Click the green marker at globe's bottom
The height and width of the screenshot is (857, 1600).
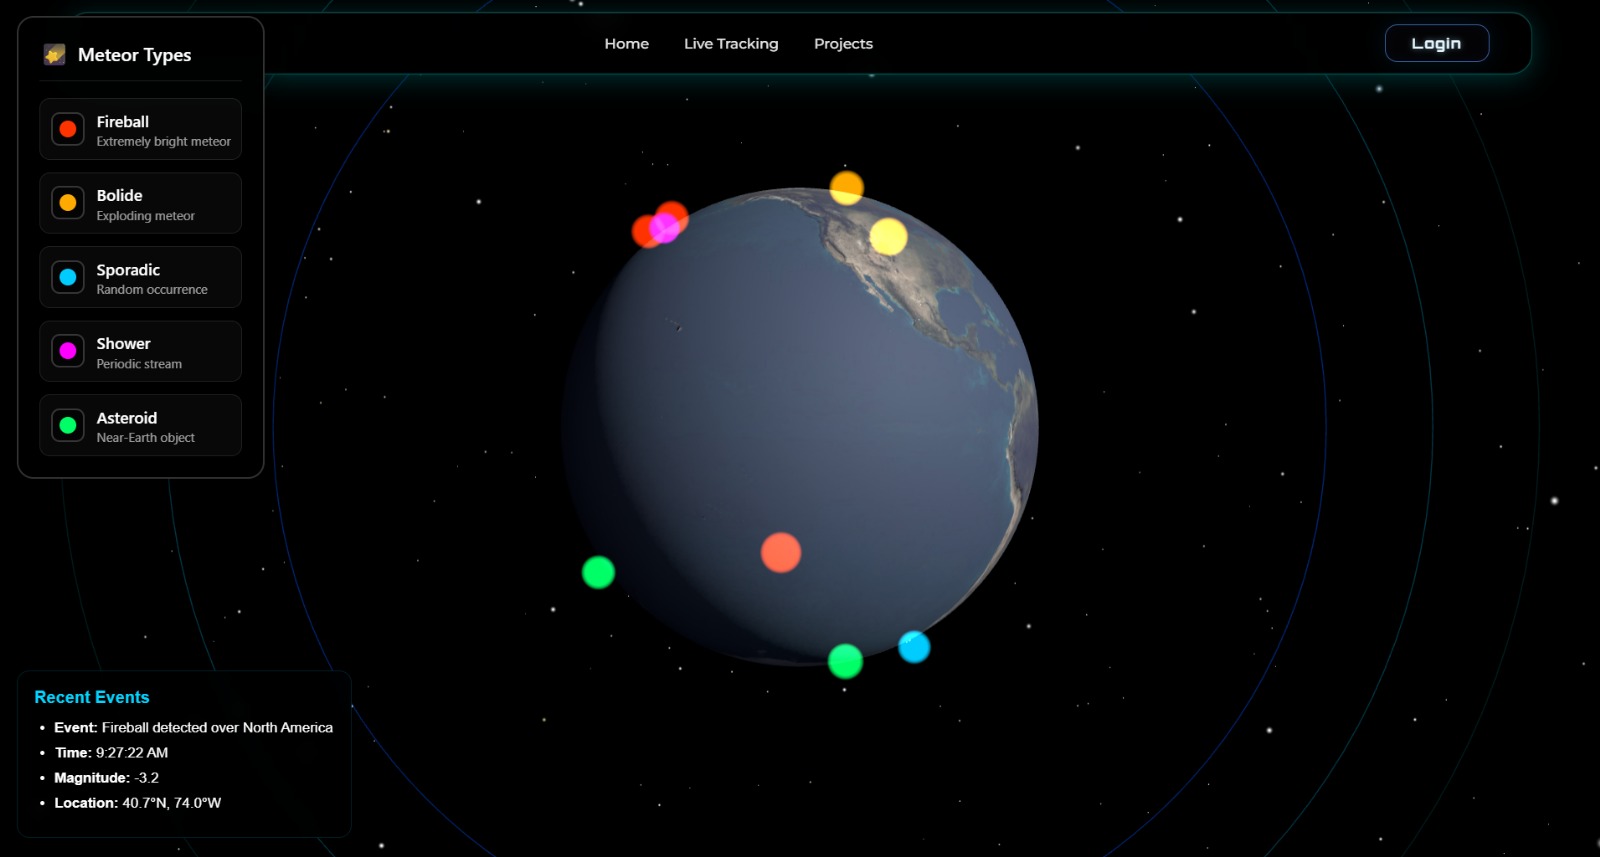(845, 661)
